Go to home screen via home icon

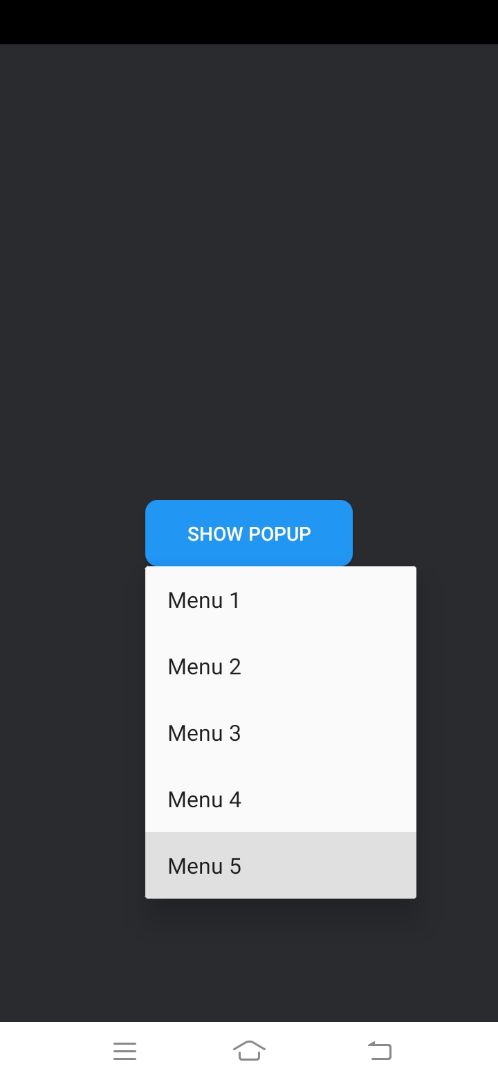[249, 1050]
